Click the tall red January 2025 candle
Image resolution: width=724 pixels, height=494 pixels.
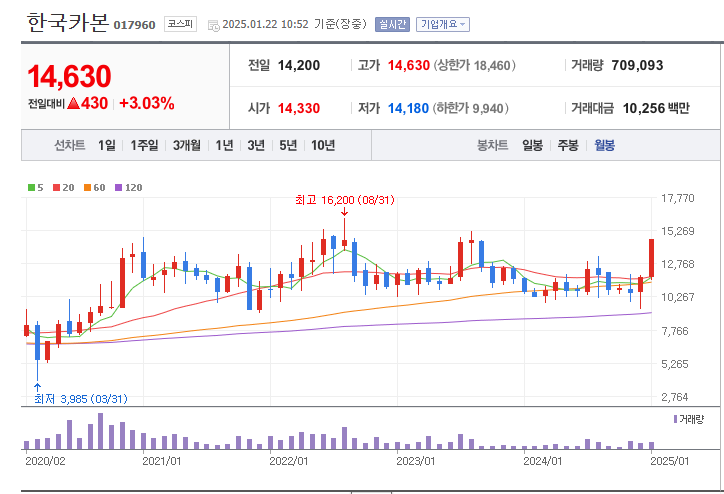[652, 258]
